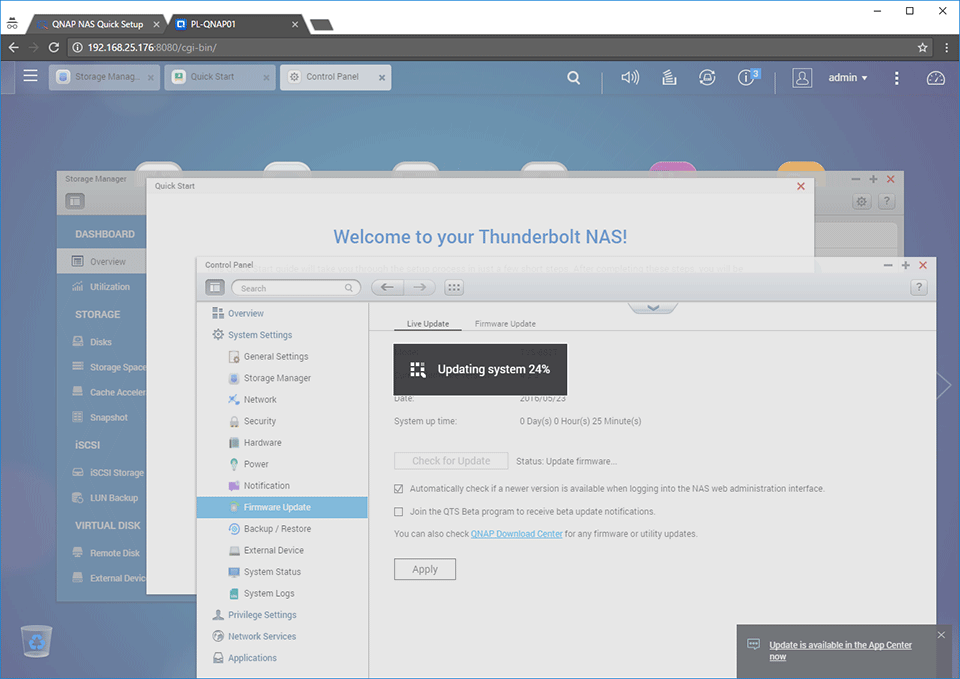
Task: Open Power settings in sidebar
Action: pyautogui.click(x=256, y=464)
